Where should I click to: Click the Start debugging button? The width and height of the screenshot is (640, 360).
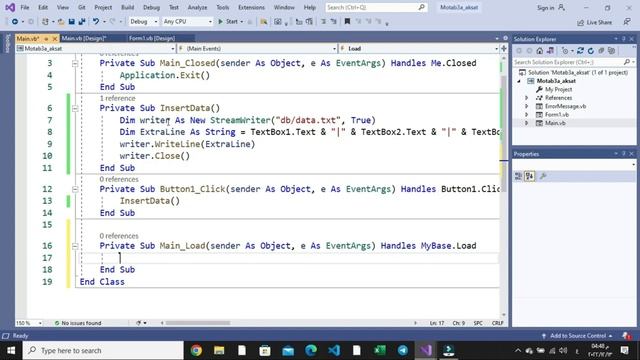coord(228,22)
